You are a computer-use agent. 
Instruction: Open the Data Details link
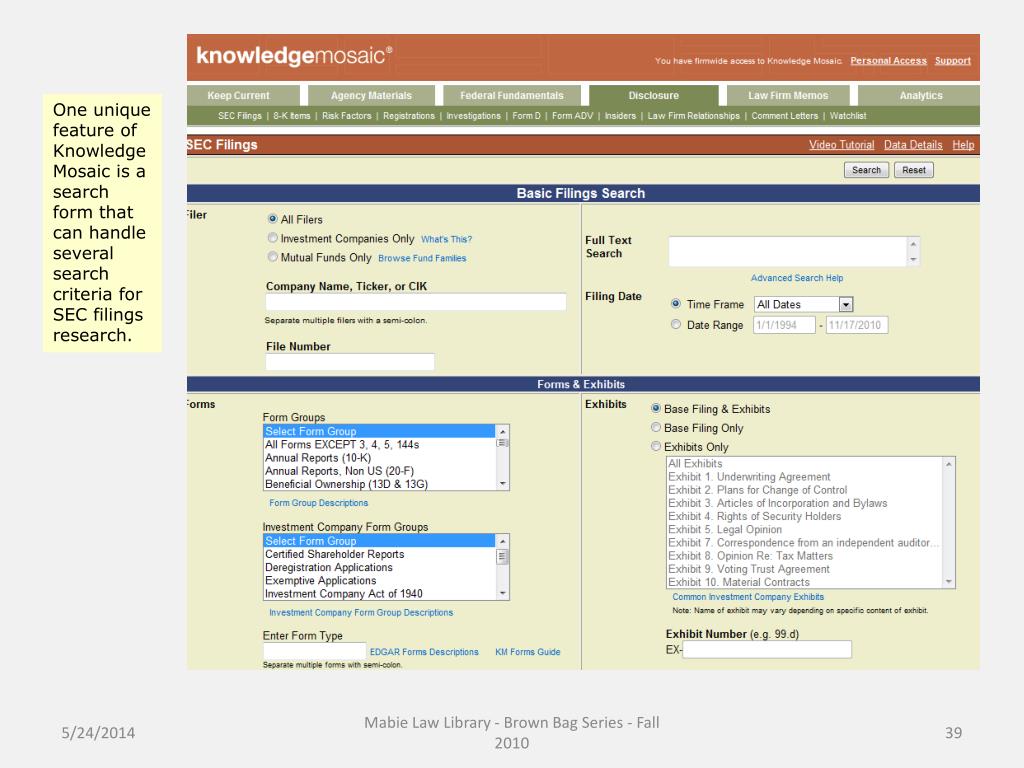coord(913,145)
